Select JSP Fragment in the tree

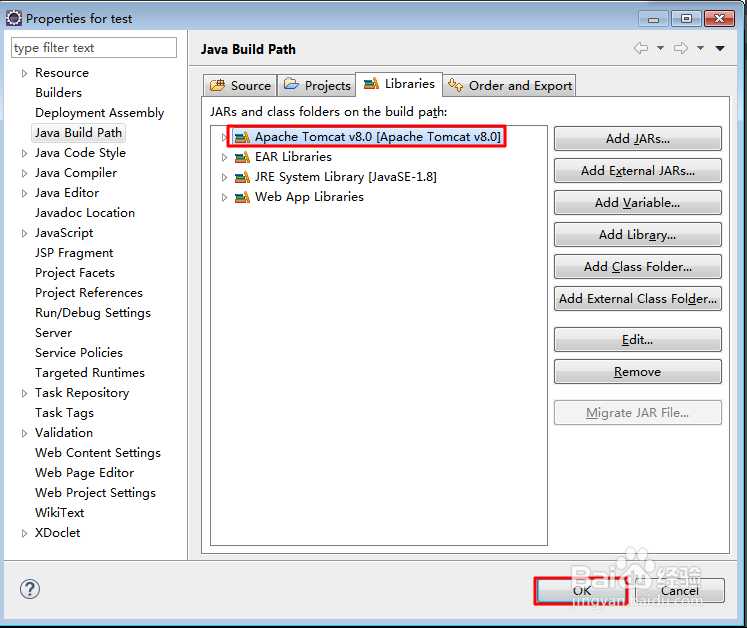tap(74, 253)
